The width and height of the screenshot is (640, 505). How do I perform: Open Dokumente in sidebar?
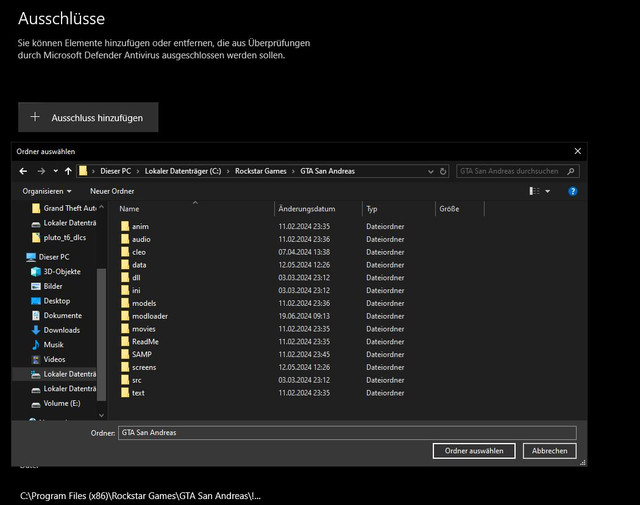(57, 315)
